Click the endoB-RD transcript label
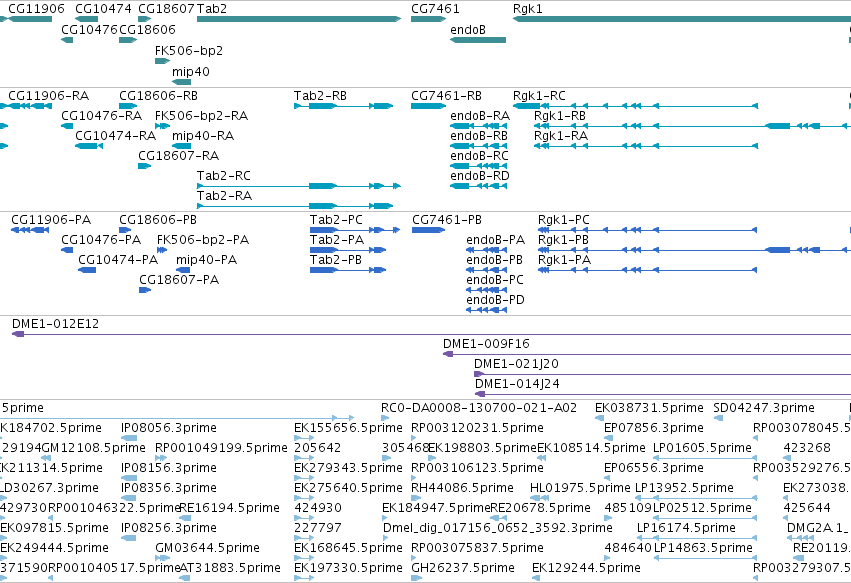Image resolution: width=851 pixels, height=583 pixels. pyautogui.click(x=480, y=176)
